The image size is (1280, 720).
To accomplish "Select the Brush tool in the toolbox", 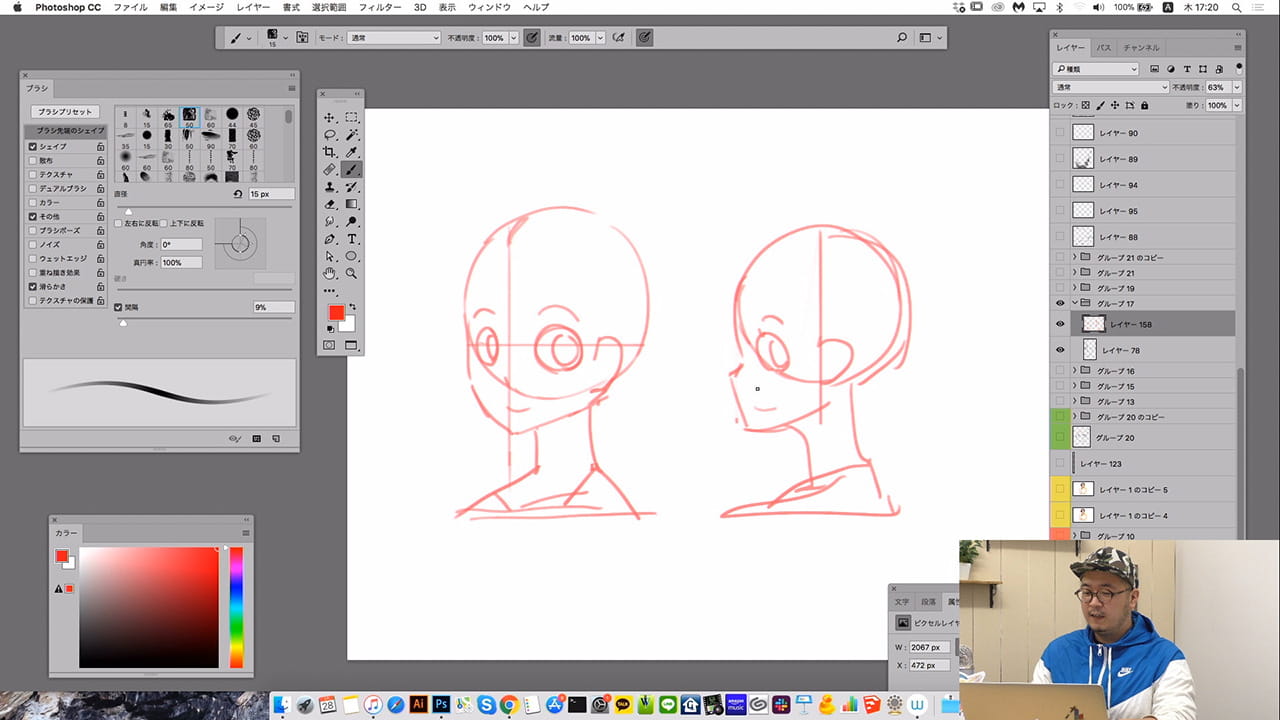I will pyautogui.click(x=352, y=169).
